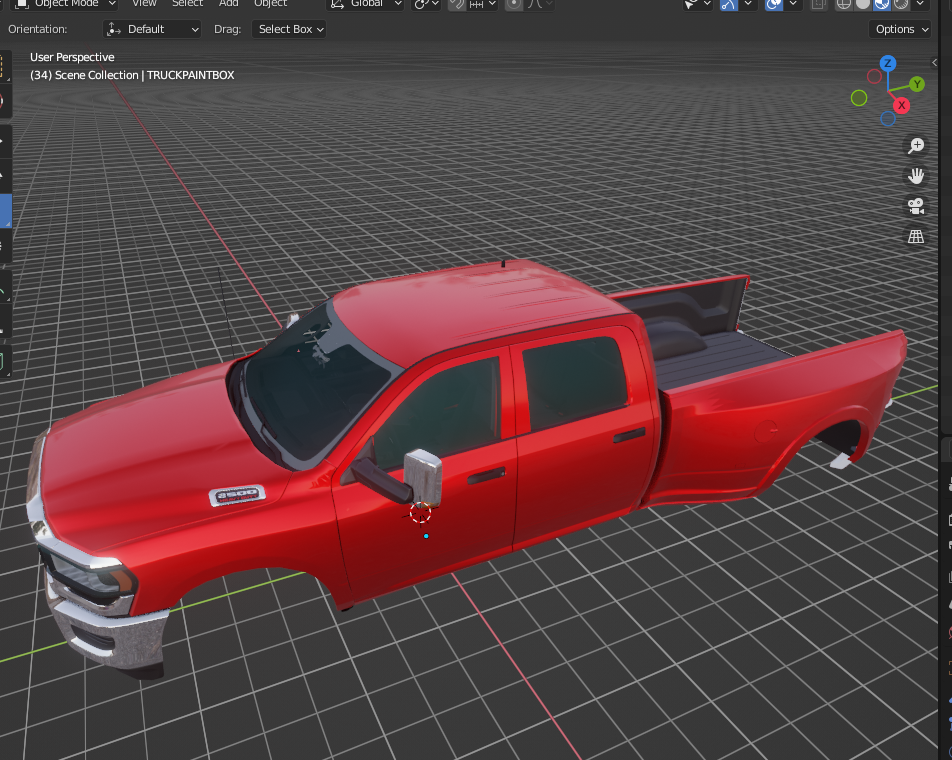Choose rendered viewport shading

click(900, 4)
